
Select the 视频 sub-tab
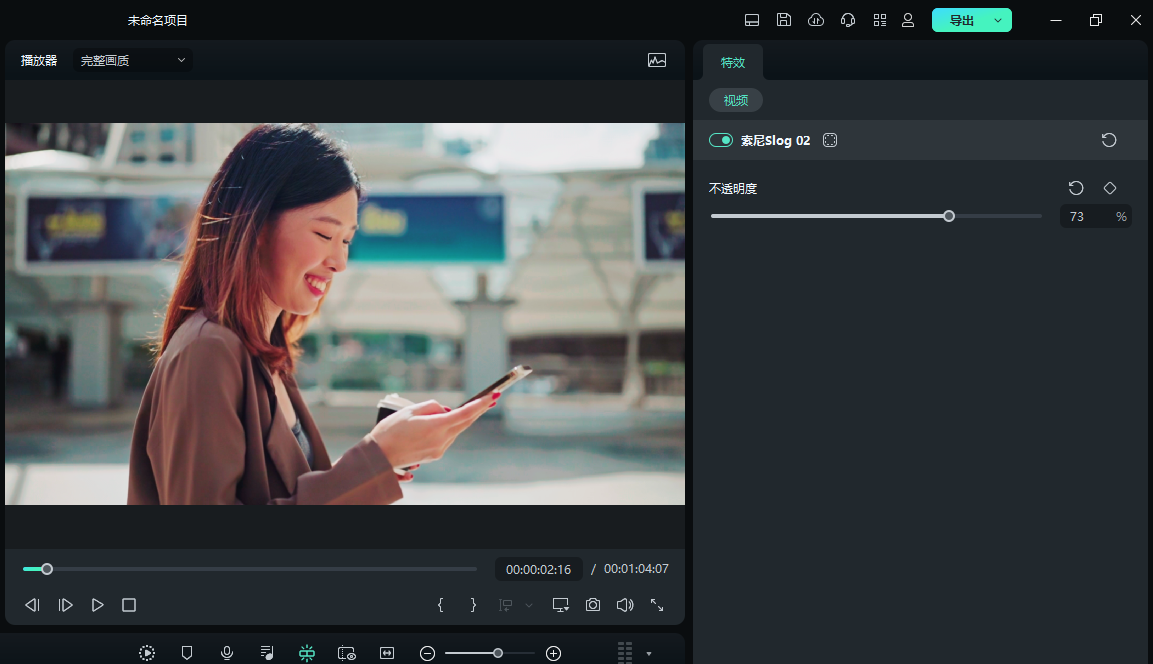(x=736, y=100)
